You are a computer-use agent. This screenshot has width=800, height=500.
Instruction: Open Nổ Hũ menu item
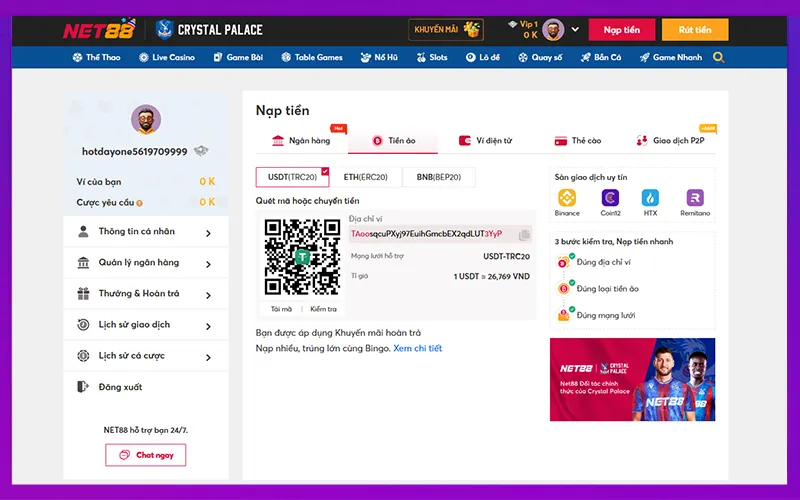pos(379,57)
